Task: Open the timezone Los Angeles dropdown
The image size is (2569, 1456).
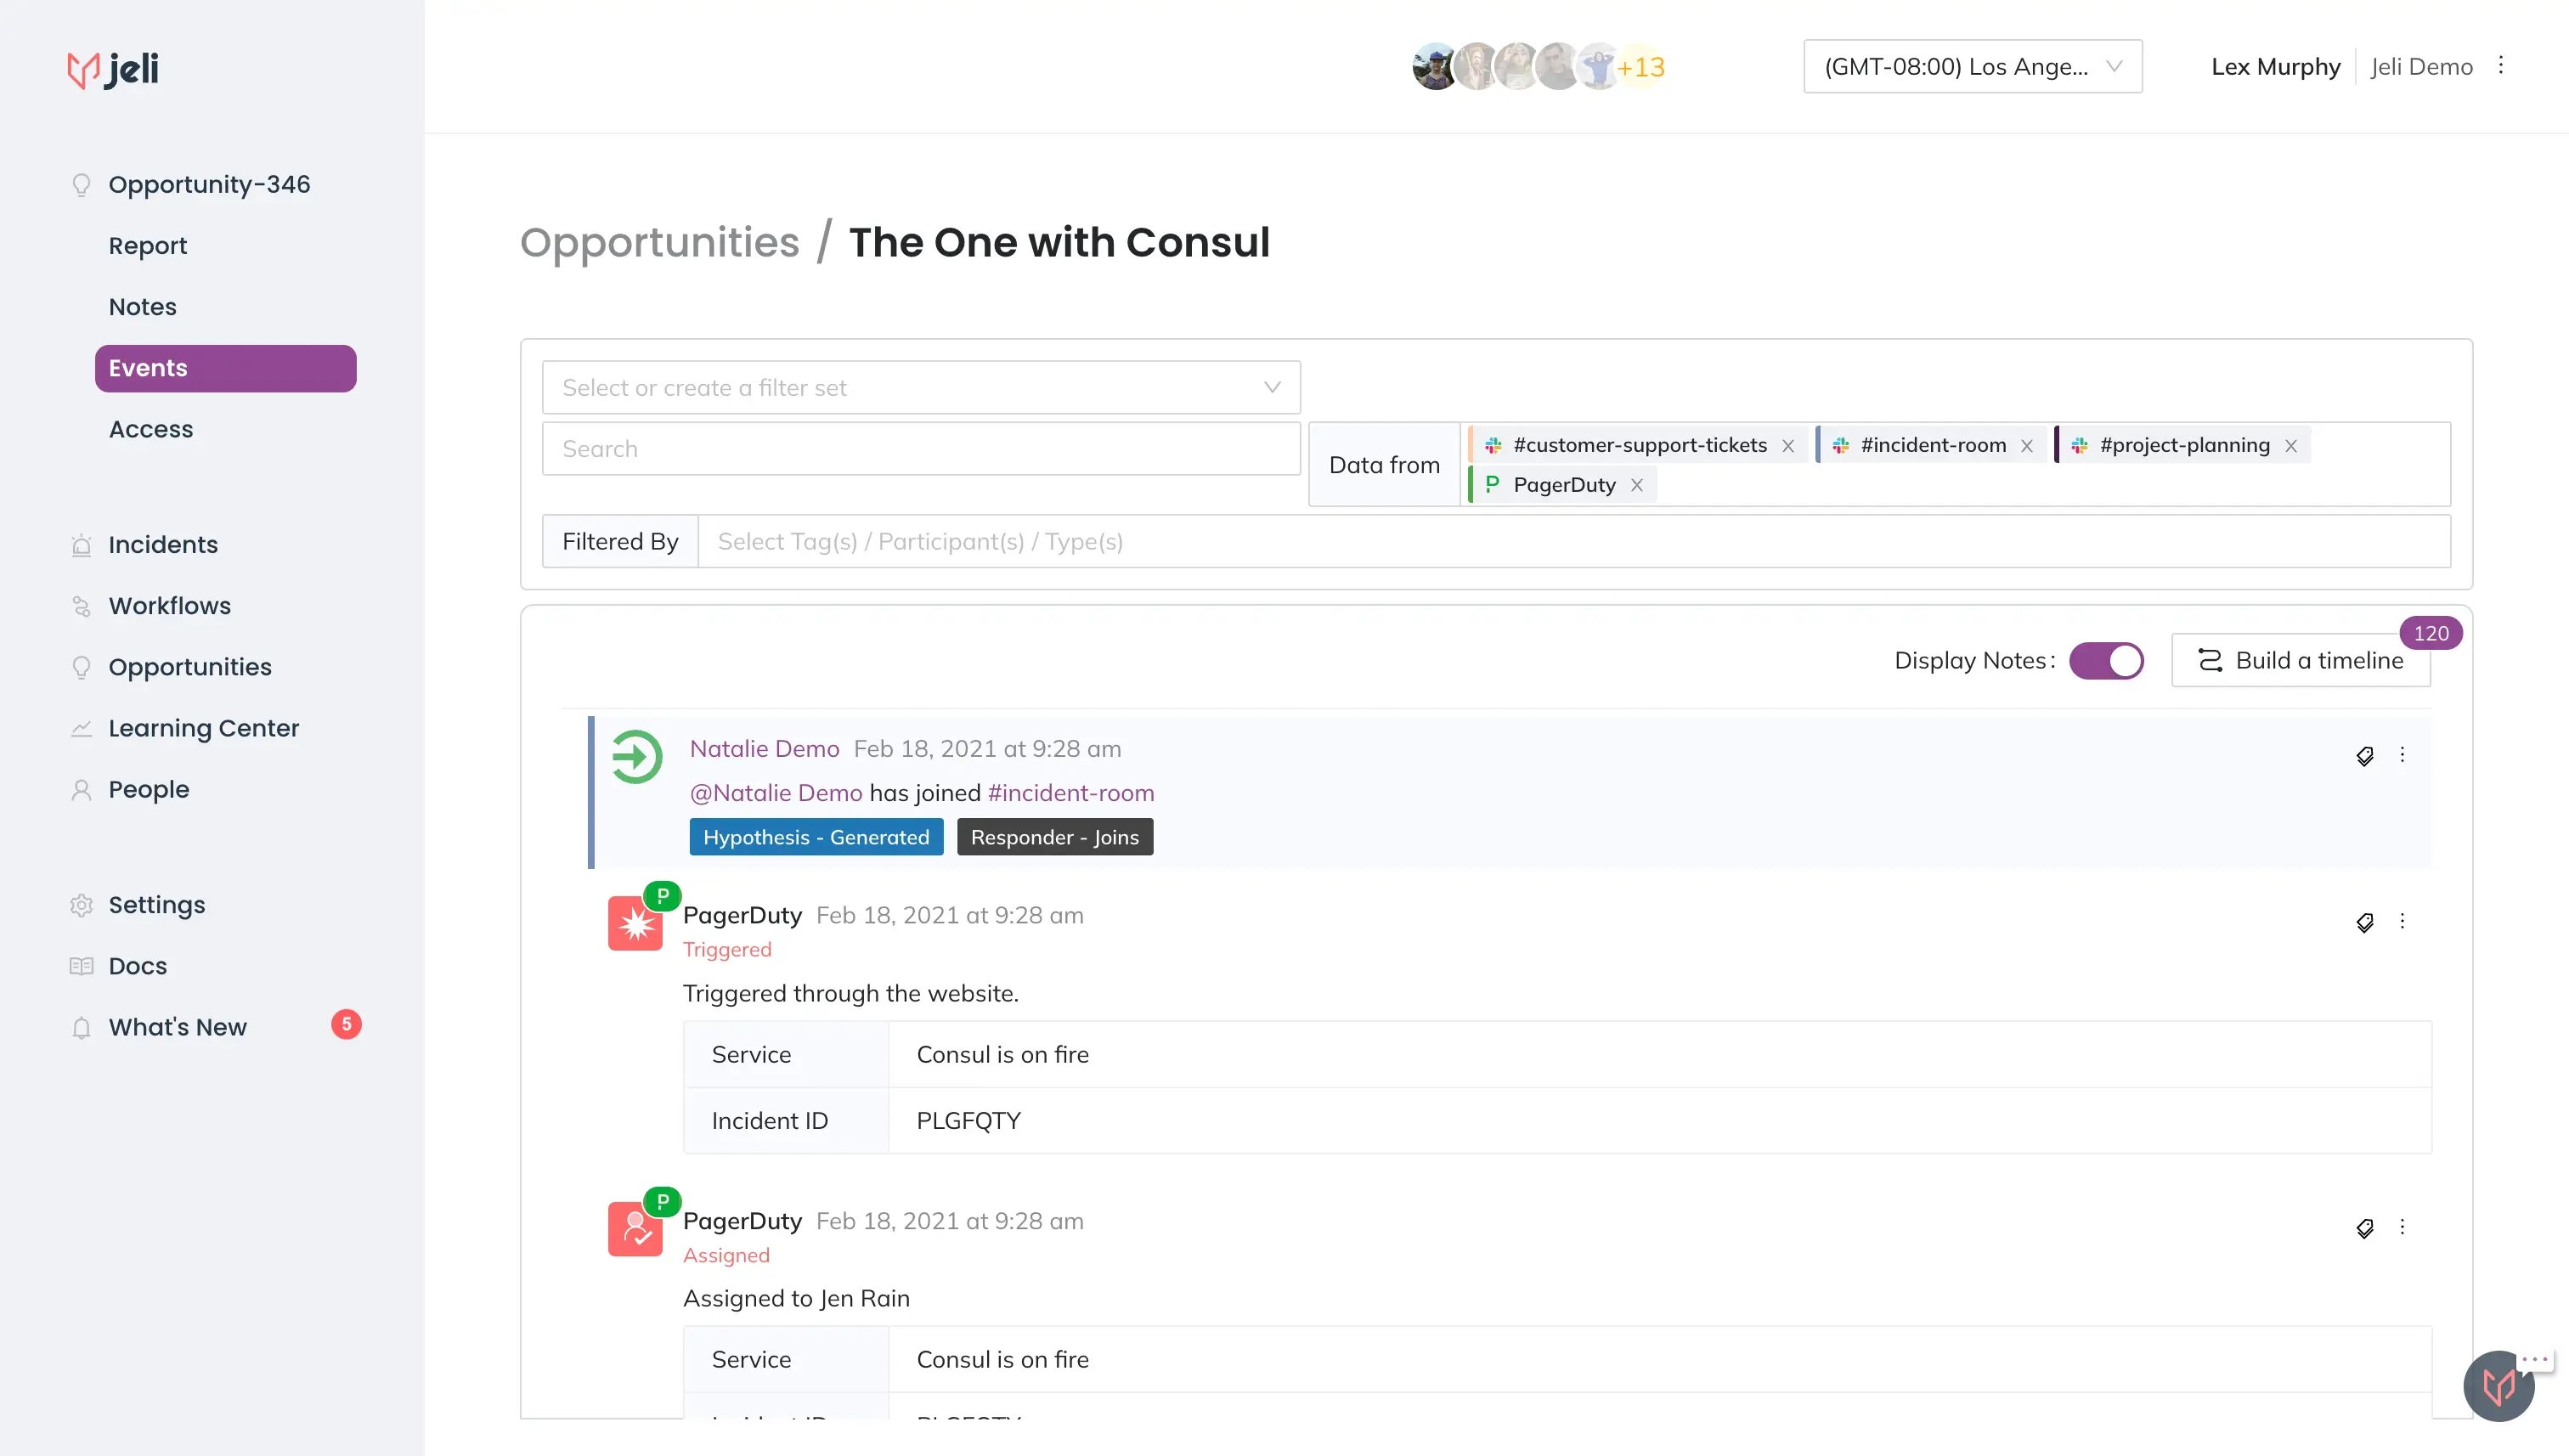Action: coord(1972,67)
